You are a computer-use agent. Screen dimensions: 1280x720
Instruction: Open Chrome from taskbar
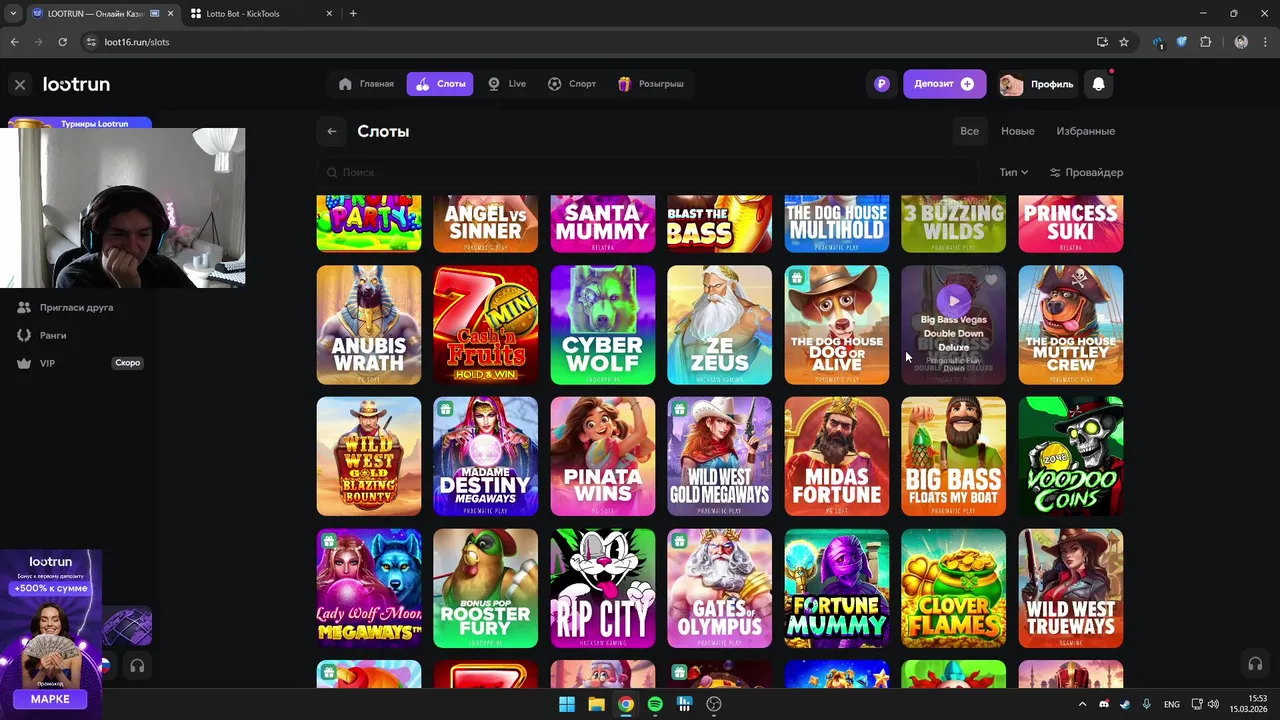click(626, 704)
